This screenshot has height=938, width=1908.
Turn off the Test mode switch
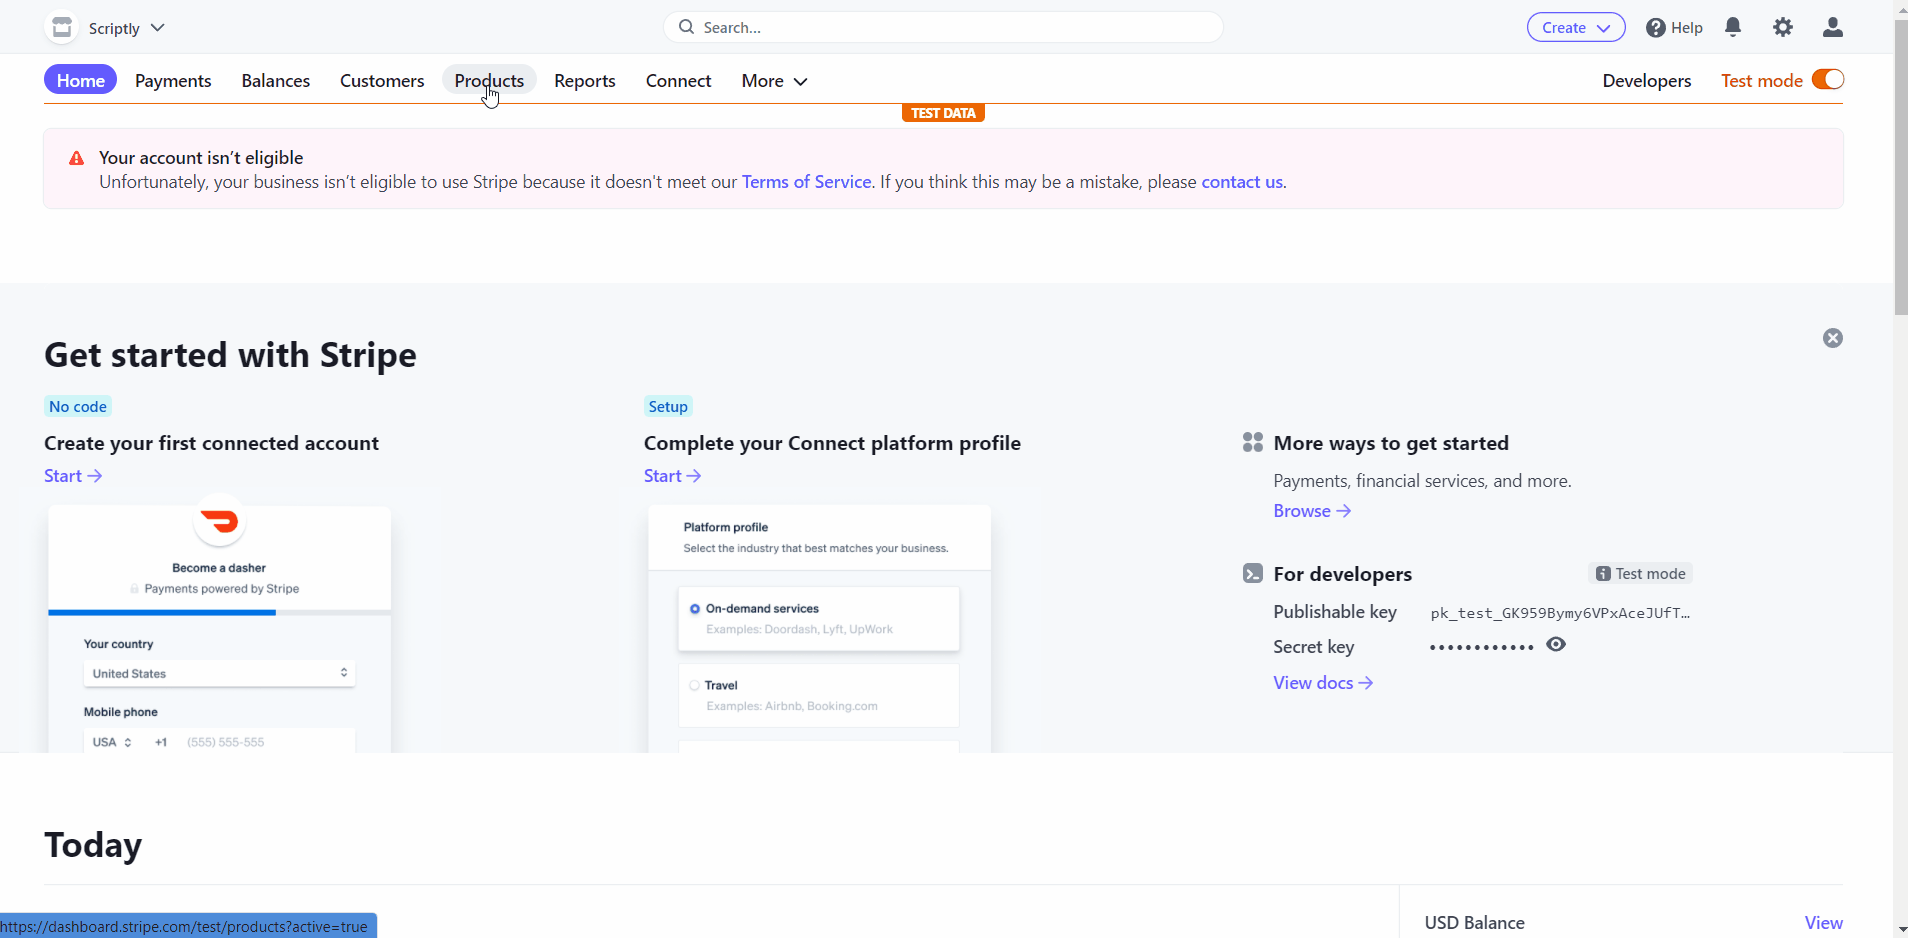[1828, 79]
